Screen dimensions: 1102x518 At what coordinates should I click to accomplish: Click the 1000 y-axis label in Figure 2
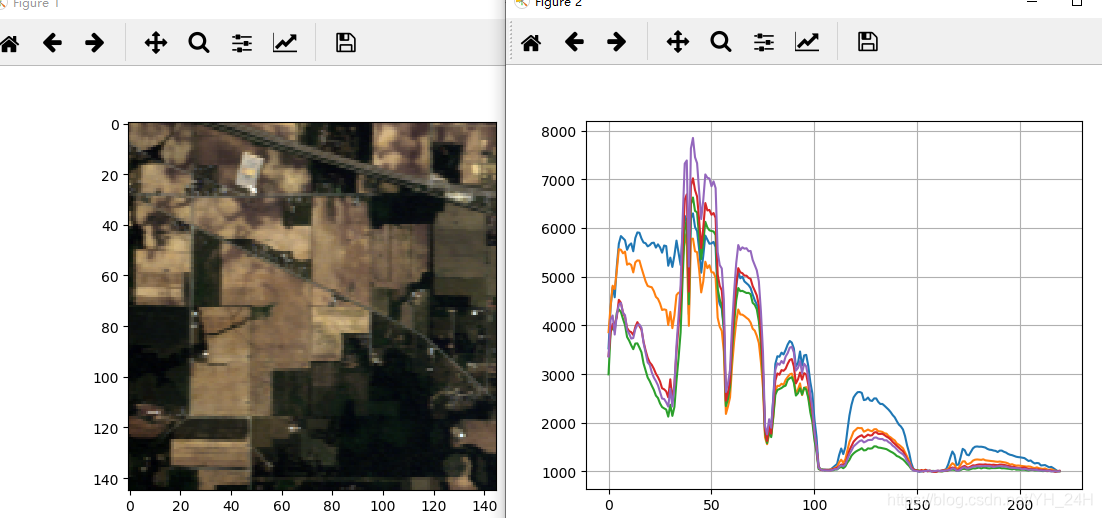pos(559,472)
